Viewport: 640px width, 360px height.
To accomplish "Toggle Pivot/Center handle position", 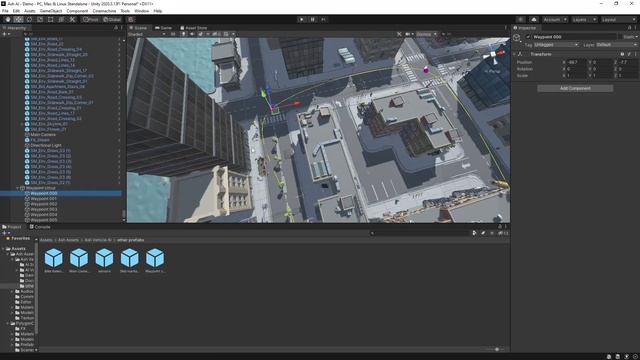I will pyautogui.click(x=91, y=19).
